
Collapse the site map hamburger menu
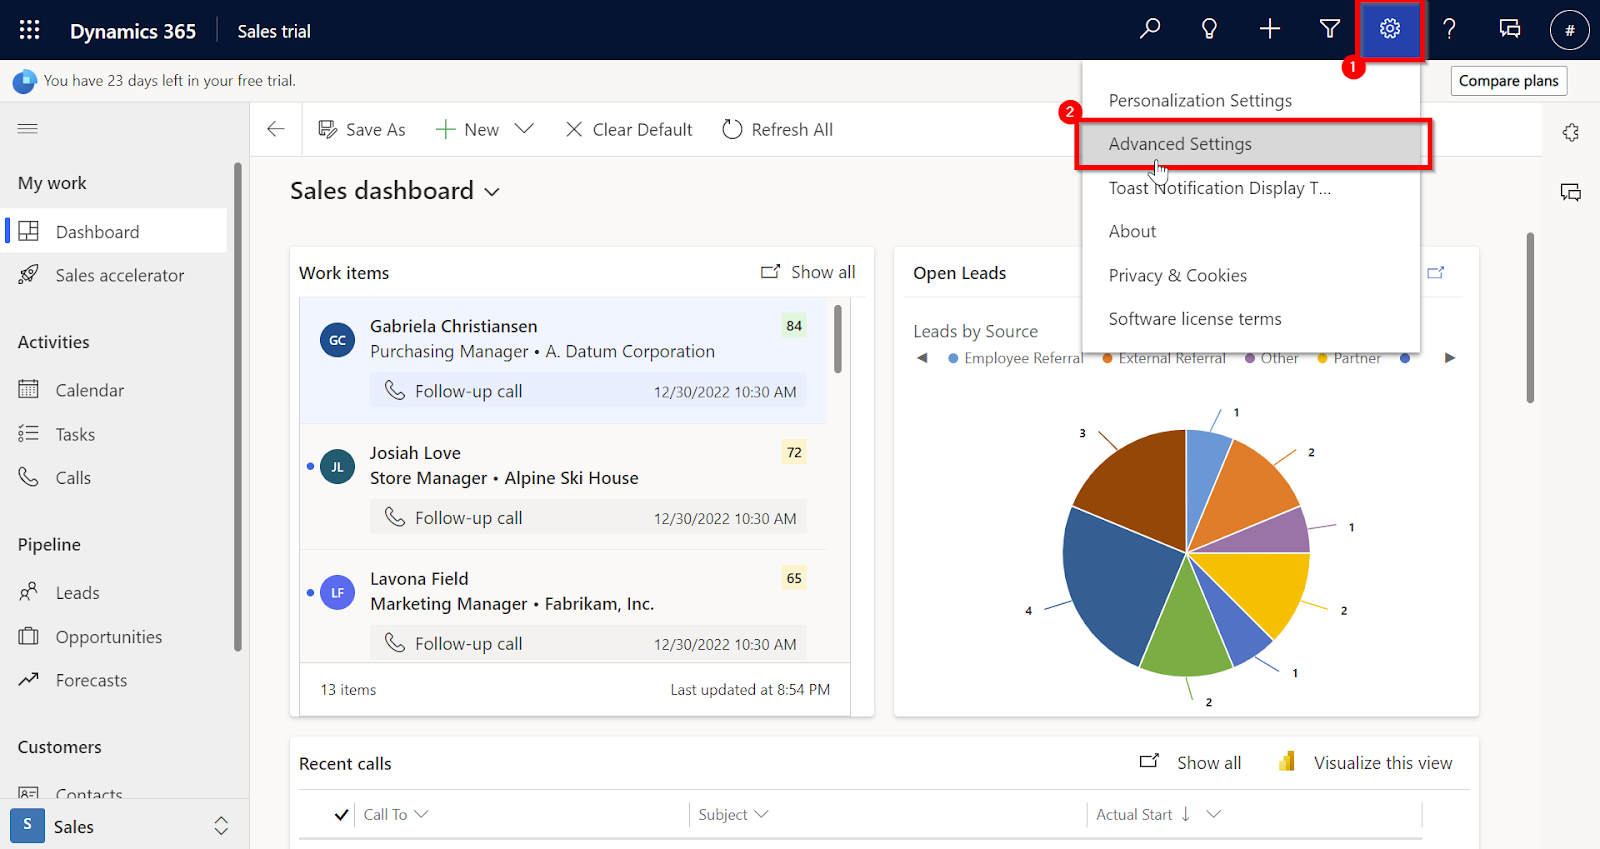(28, 128)
